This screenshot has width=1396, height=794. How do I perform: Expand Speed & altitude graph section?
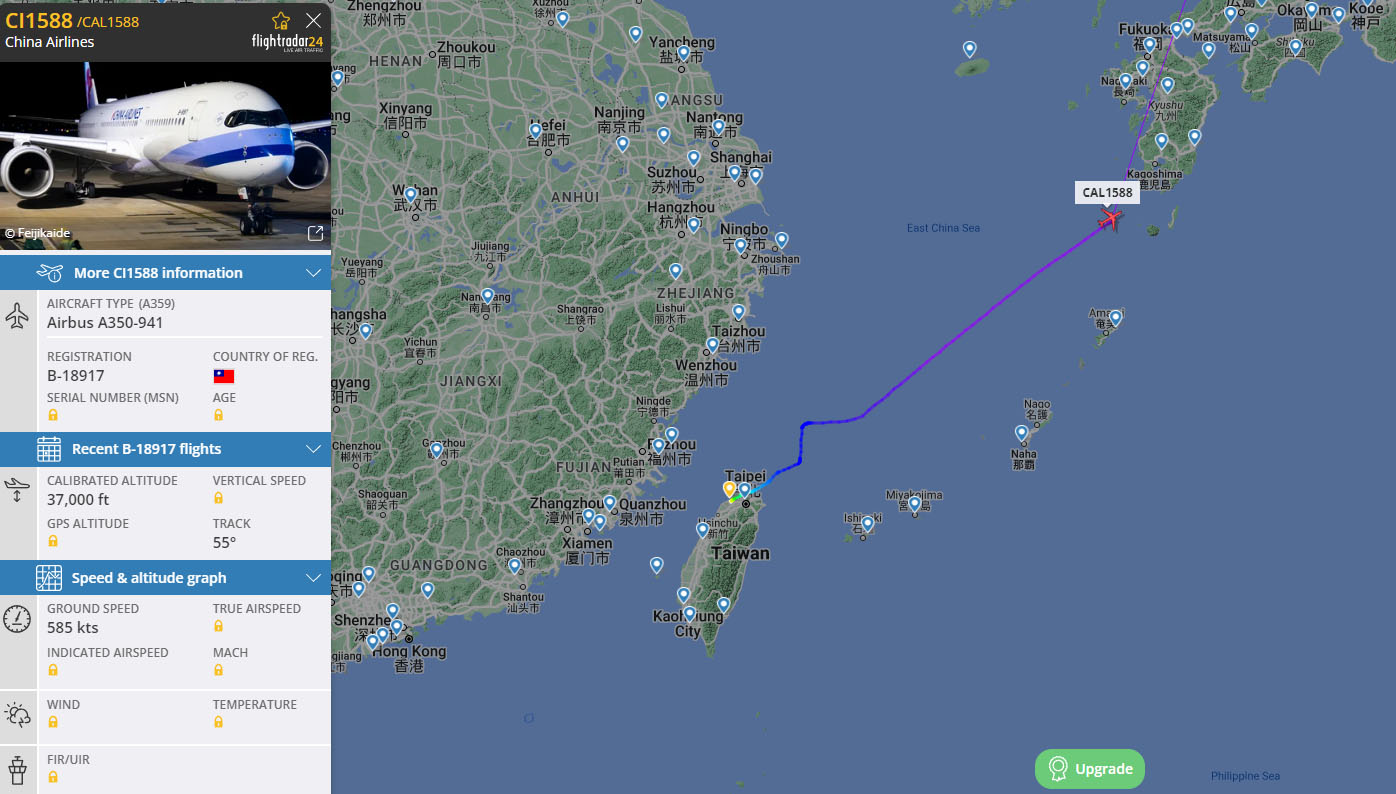[x=165, y=578]
